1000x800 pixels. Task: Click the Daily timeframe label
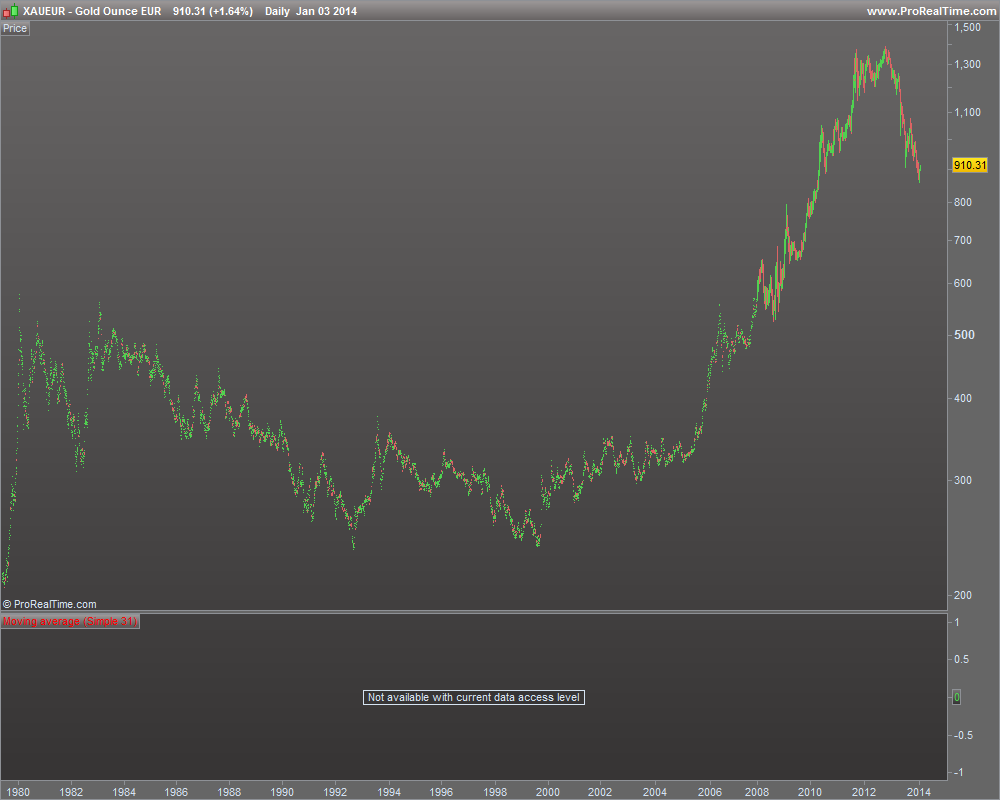(x=277, y=11)
